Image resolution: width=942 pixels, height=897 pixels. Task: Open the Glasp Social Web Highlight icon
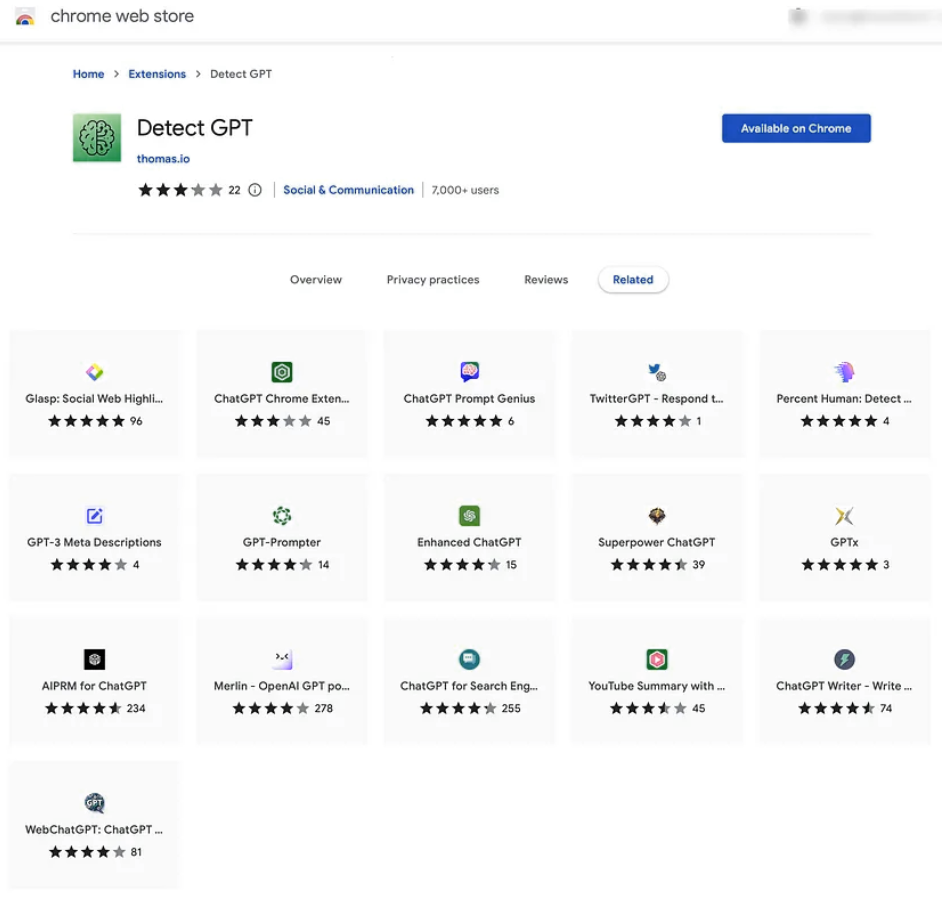pos(94,372)
